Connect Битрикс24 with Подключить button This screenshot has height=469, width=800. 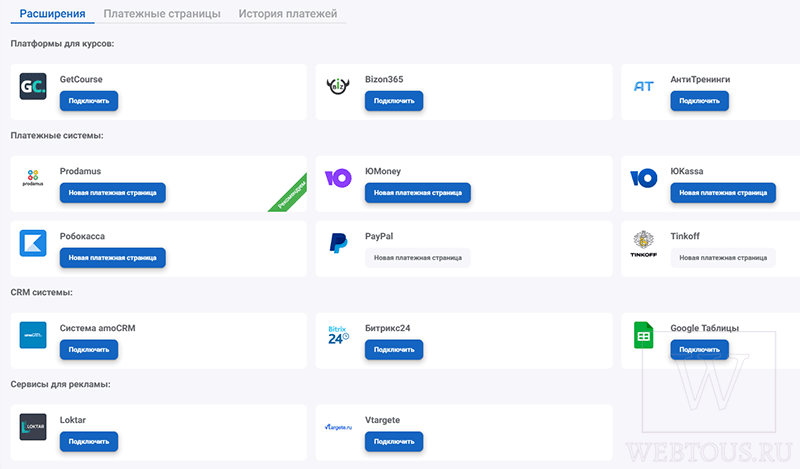(394, 350)
